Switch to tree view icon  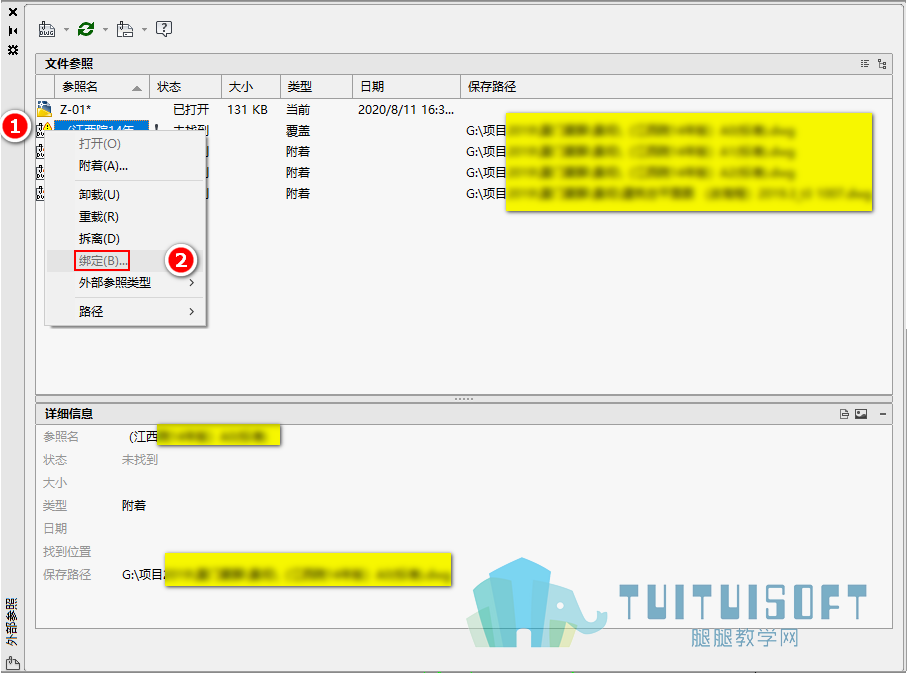pos(882,64)
